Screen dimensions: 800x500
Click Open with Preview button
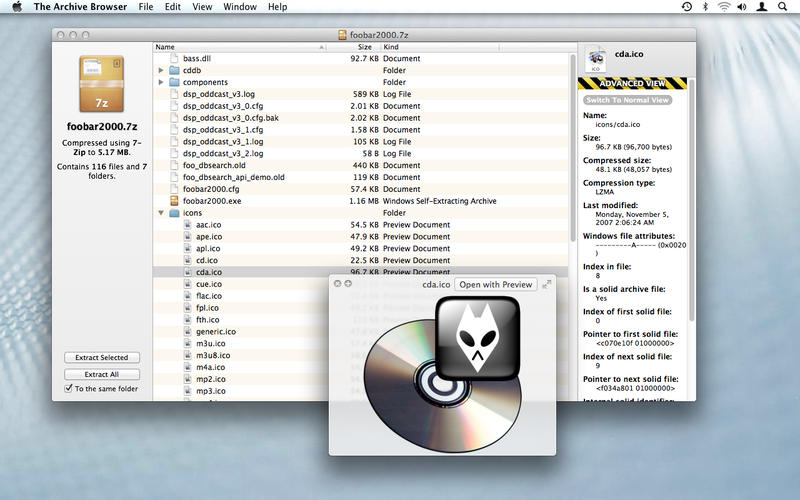pyautogui.click(x=495, y=284)
